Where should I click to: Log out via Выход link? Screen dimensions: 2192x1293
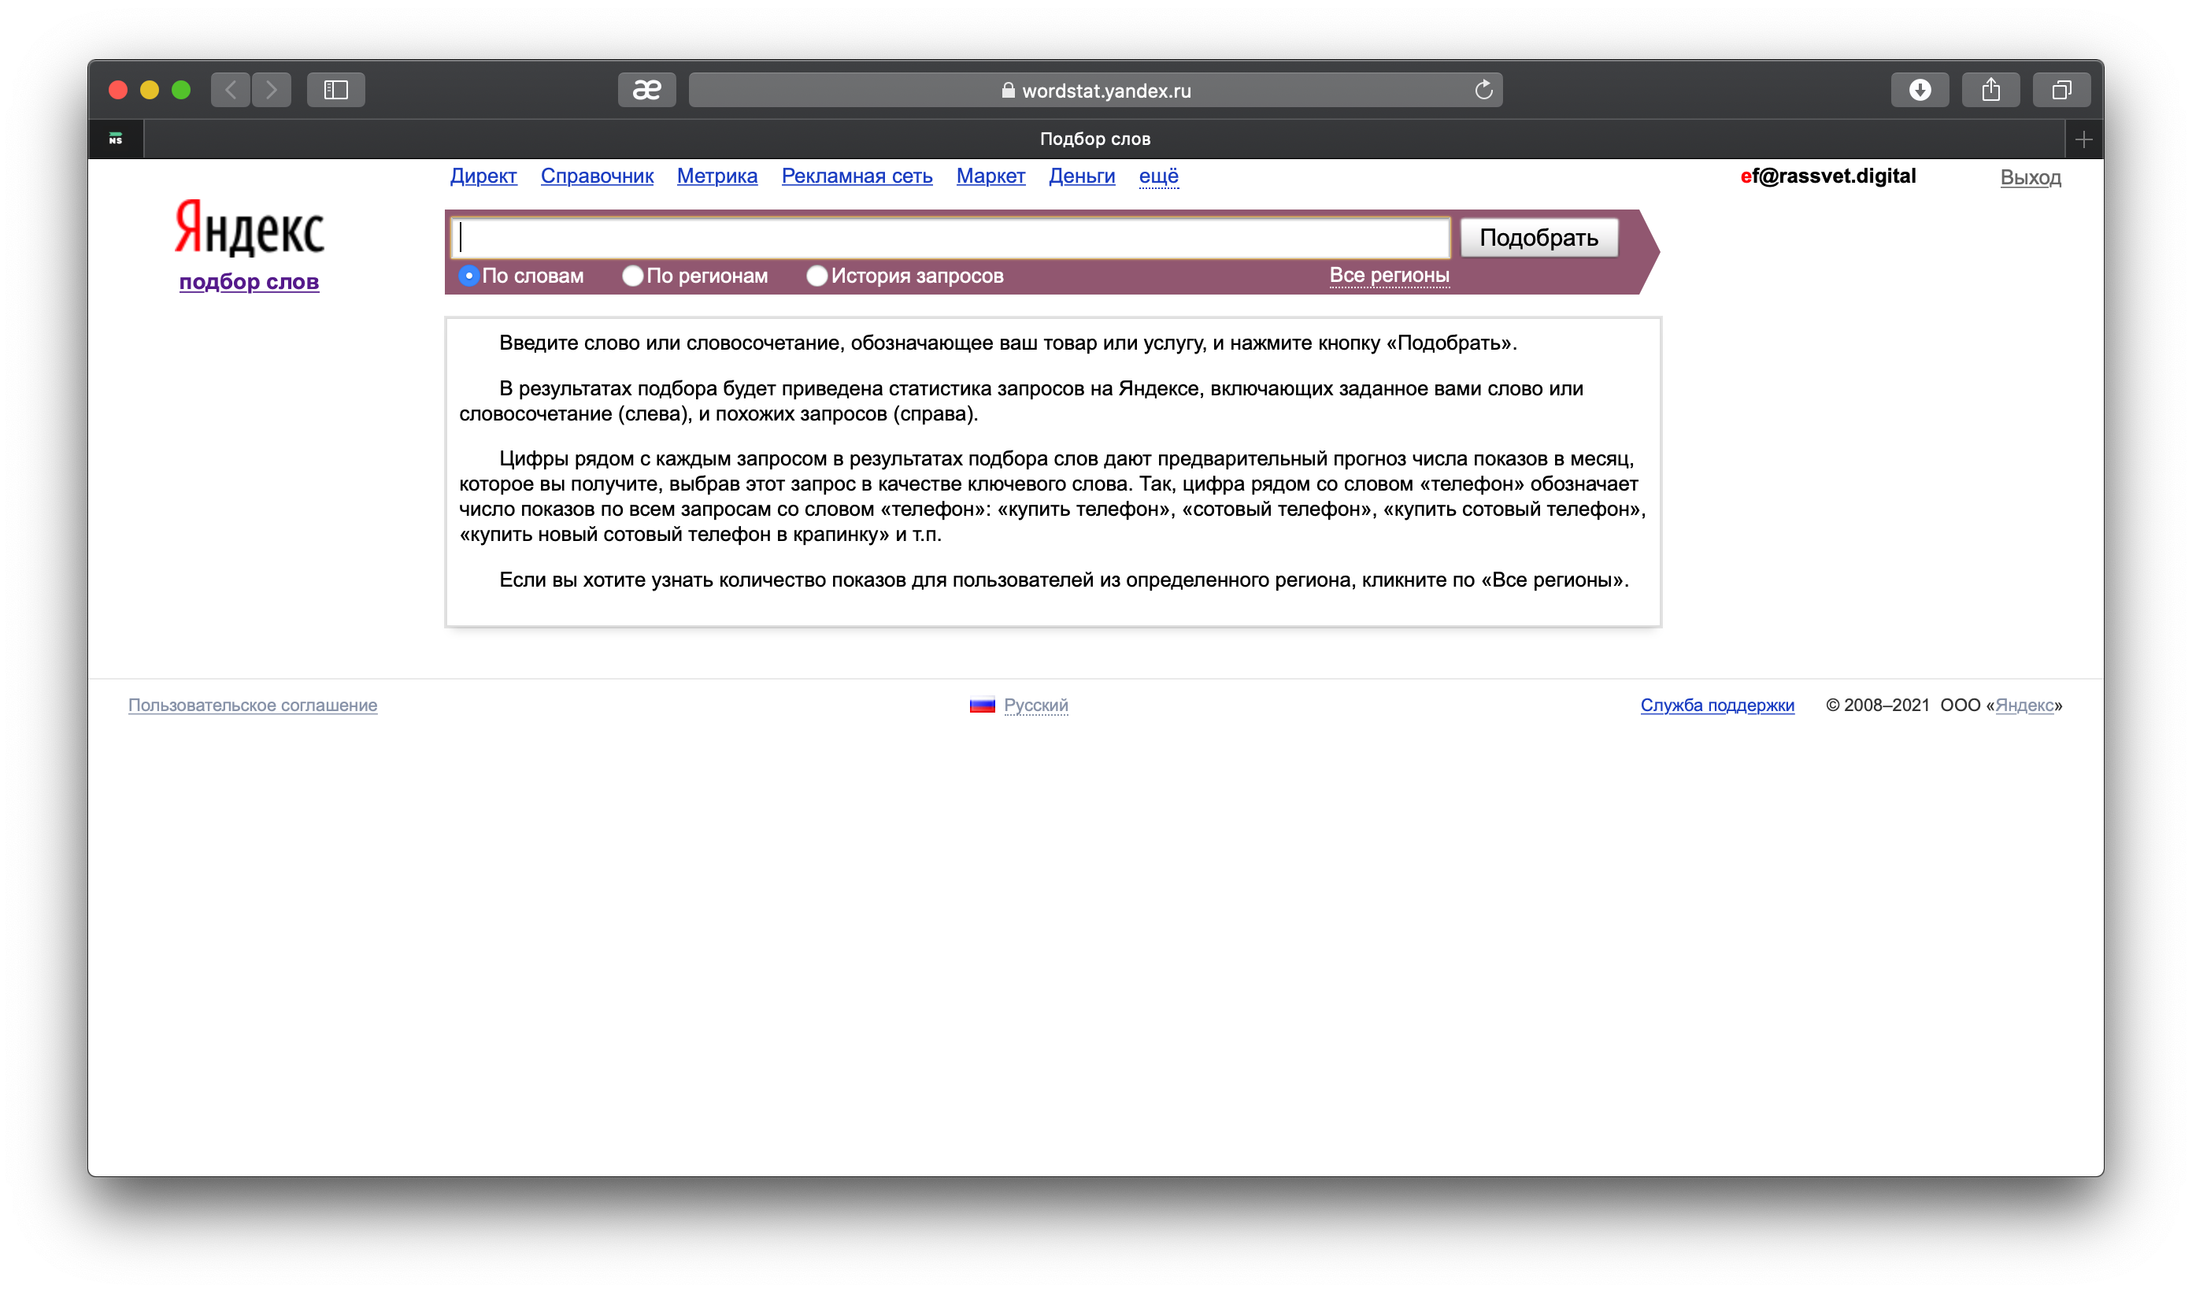click(x=2030, y=177)
